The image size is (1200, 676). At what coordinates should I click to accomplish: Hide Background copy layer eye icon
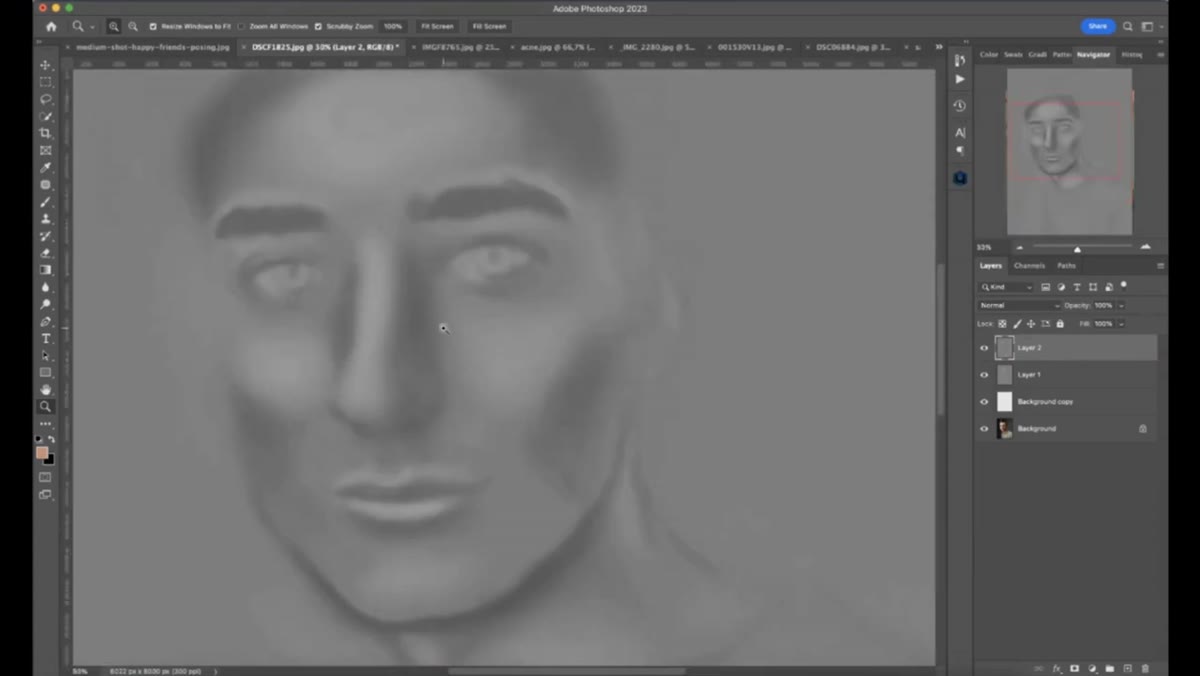(x=984, y=402)
